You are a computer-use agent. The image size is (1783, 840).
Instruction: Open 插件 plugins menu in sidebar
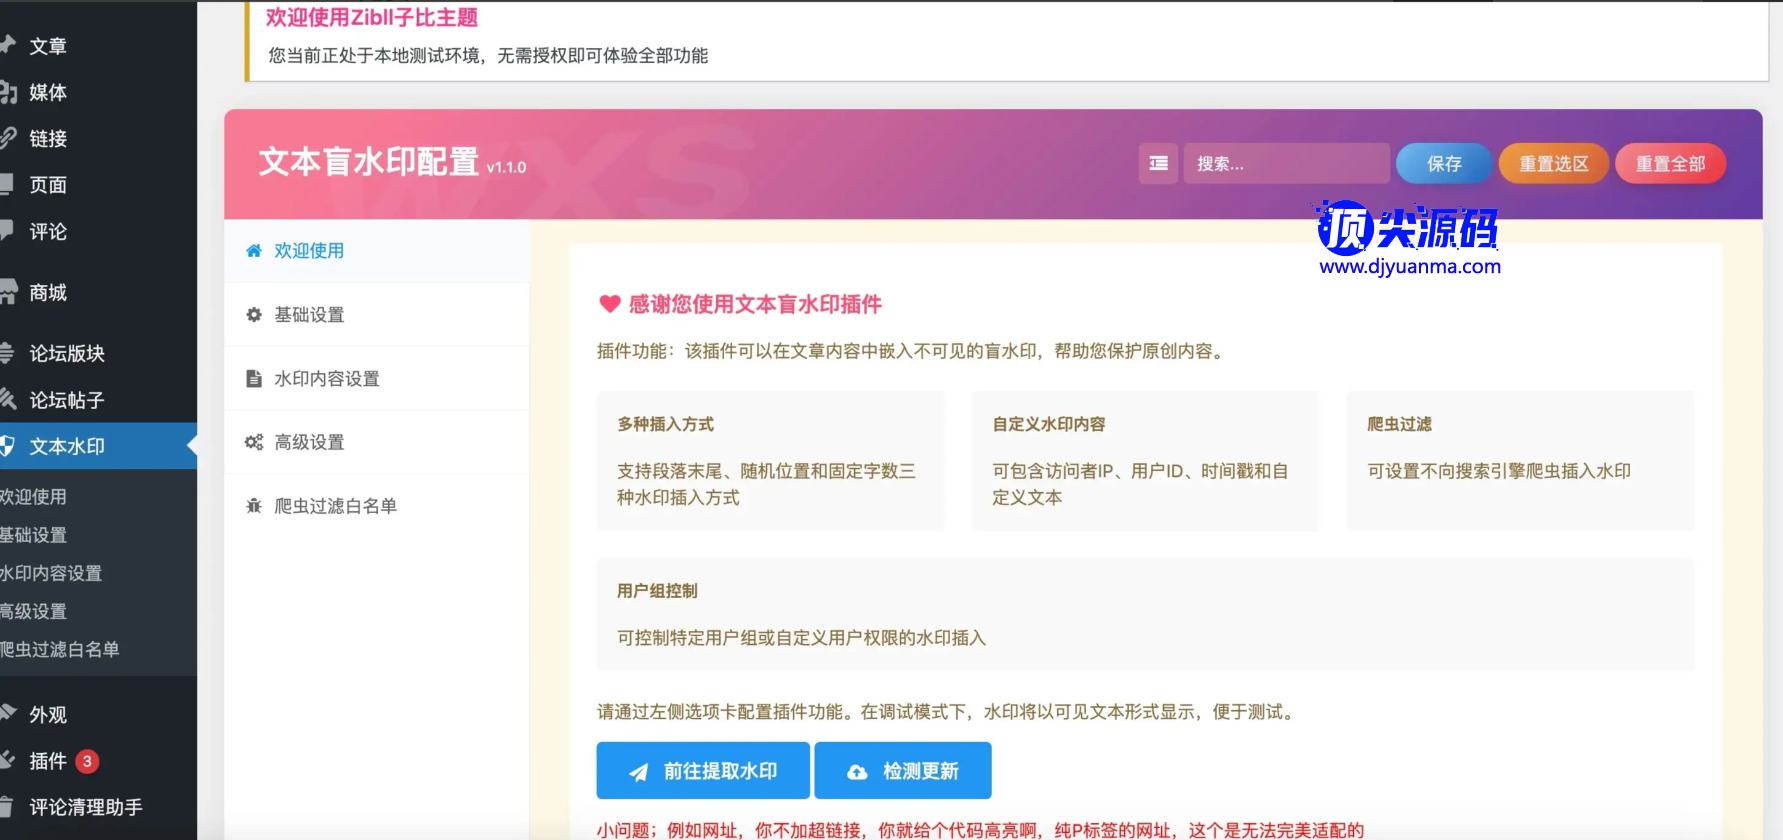[x=48, y=761]
